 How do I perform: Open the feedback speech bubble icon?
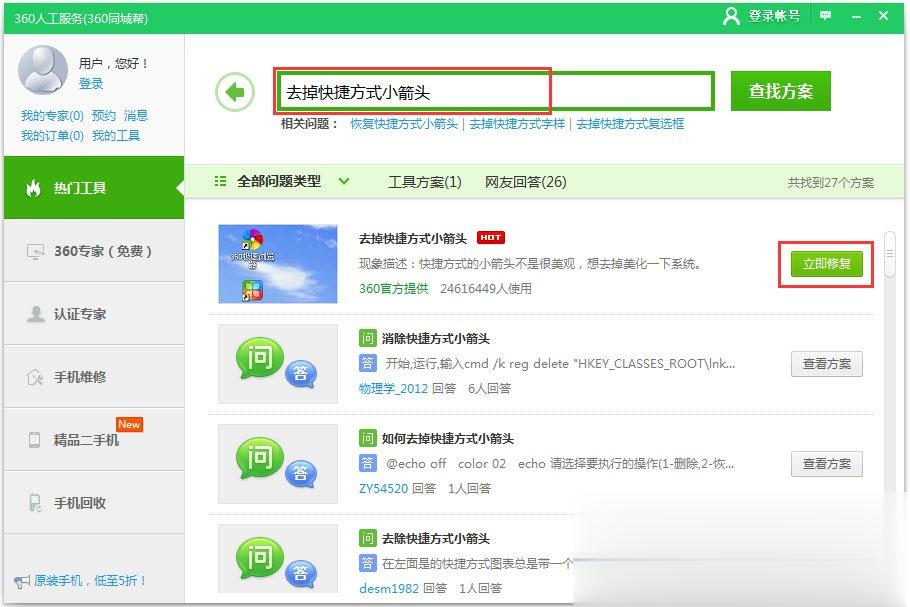825,16
